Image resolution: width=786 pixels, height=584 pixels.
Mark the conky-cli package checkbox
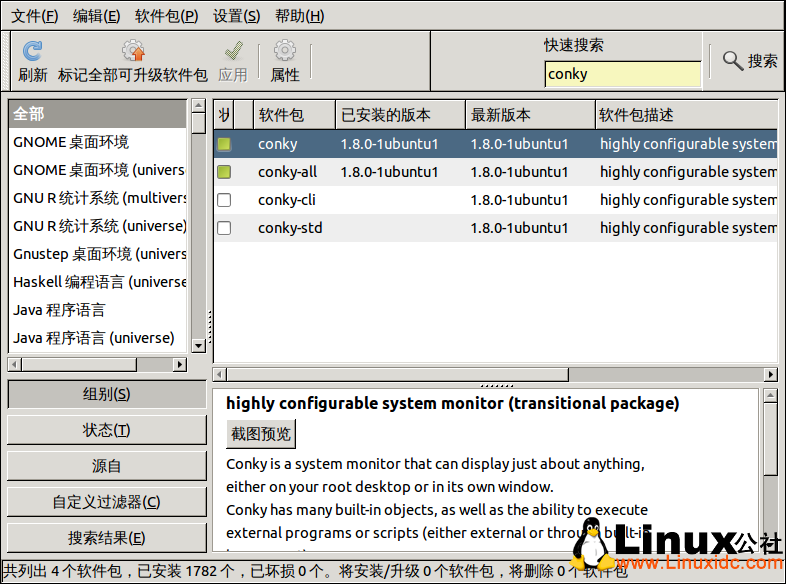coord(224,200)
